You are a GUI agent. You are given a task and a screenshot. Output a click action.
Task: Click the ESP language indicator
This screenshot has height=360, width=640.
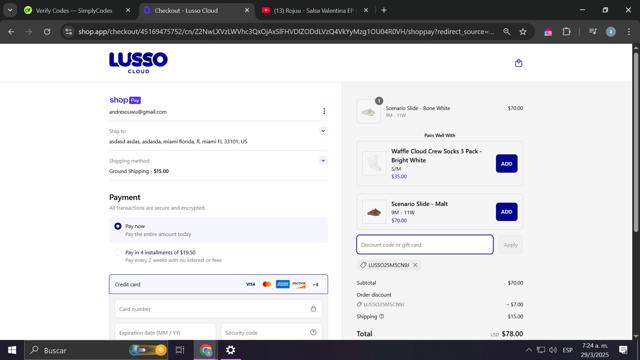(x=567, y=350)
